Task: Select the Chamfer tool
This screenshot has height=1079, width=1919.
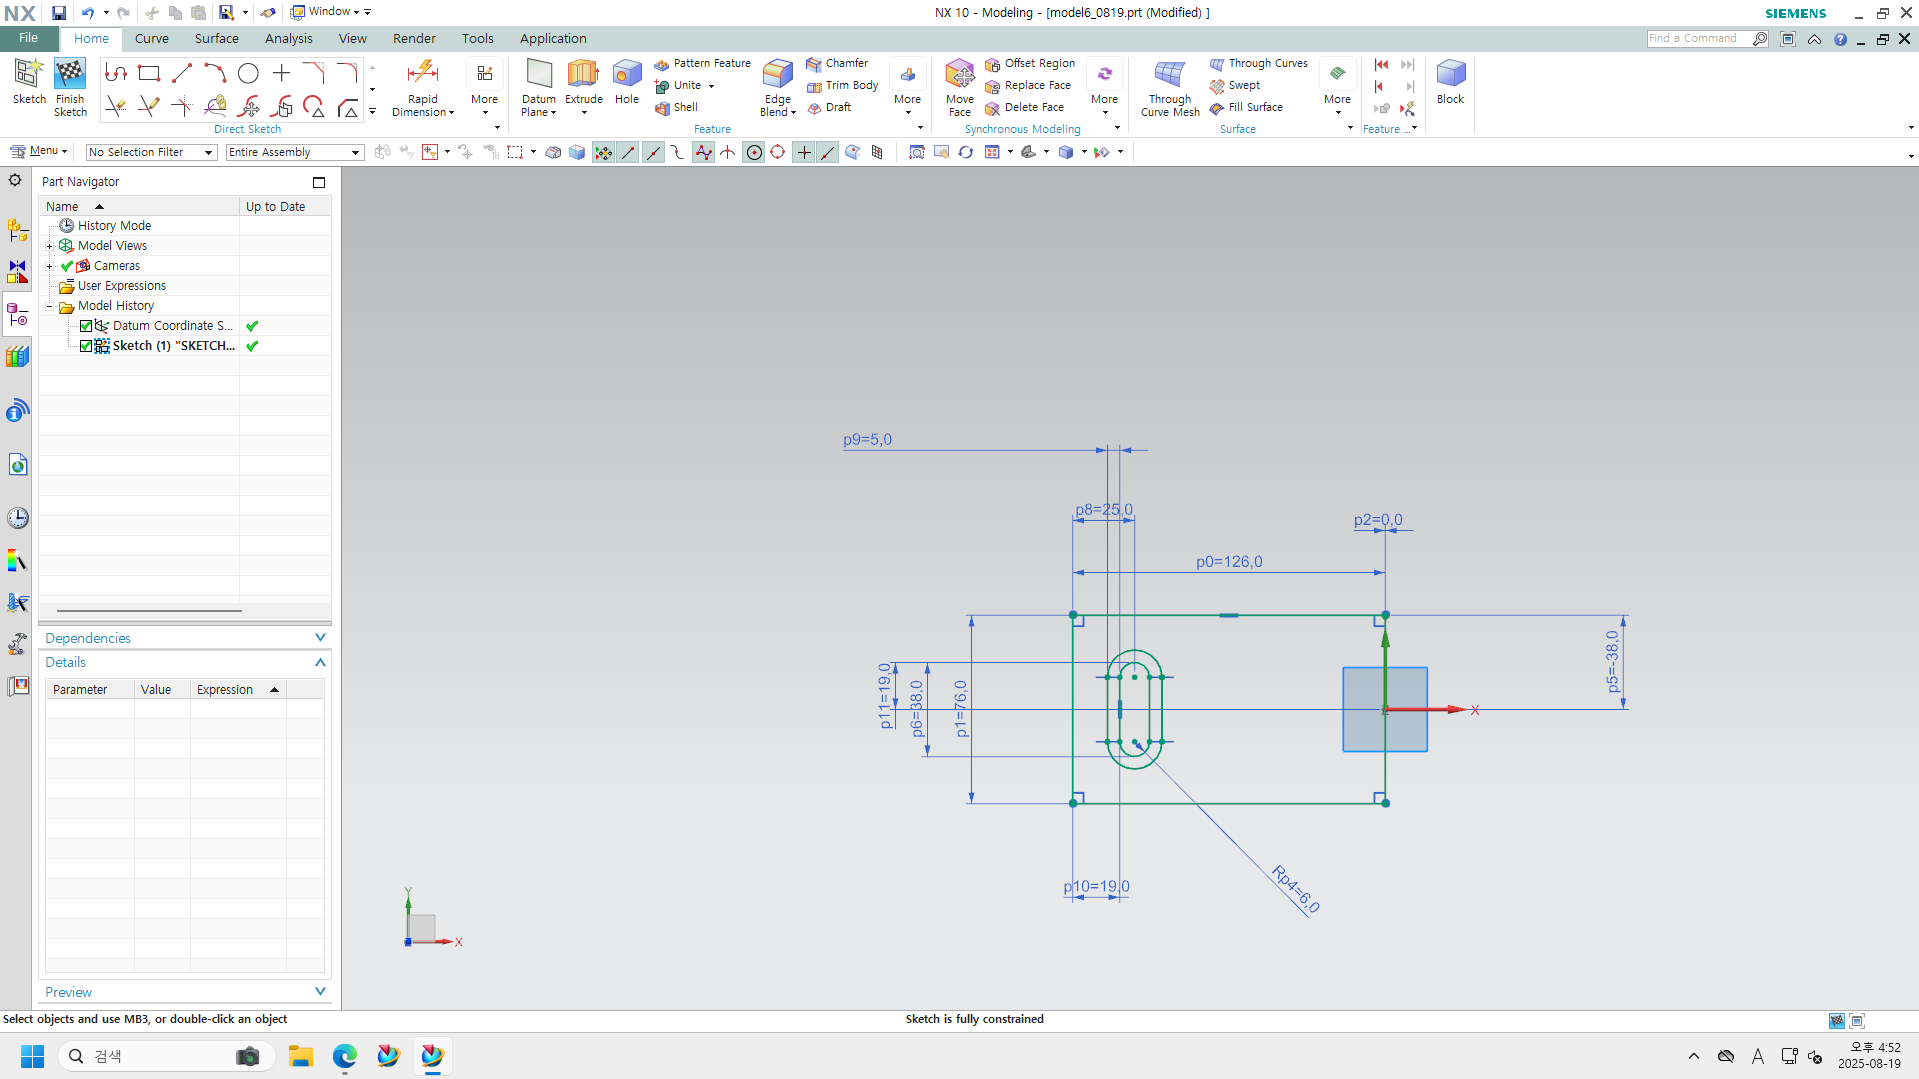Action: pos(837,64)
